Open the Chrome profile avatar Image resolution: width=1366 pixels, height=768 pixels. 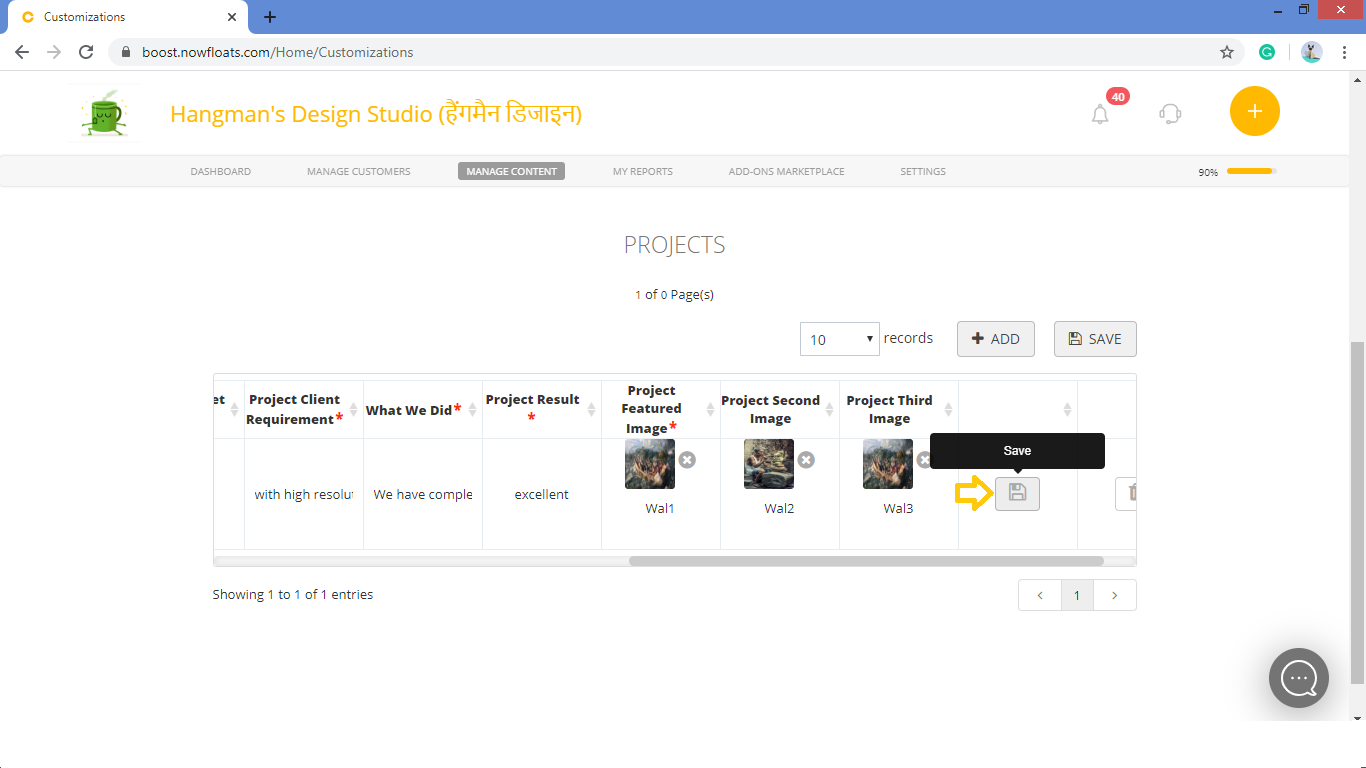(1312, 52)
